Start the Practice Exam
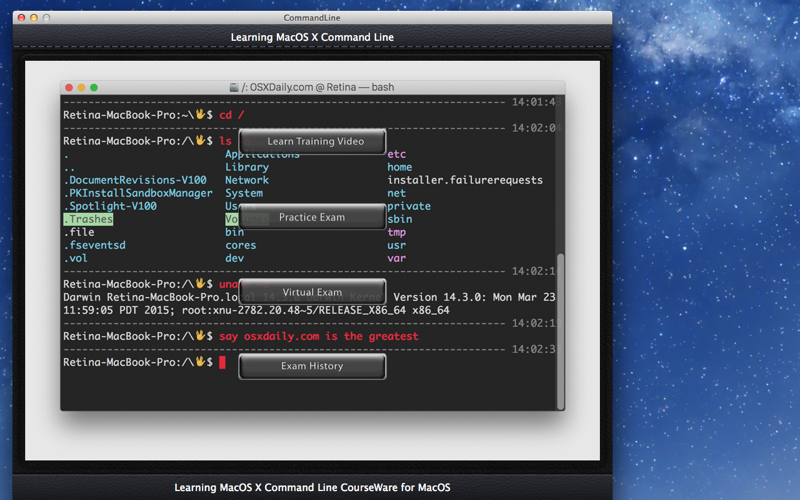Viewport: 800px width, 500px height. point(312,217)
